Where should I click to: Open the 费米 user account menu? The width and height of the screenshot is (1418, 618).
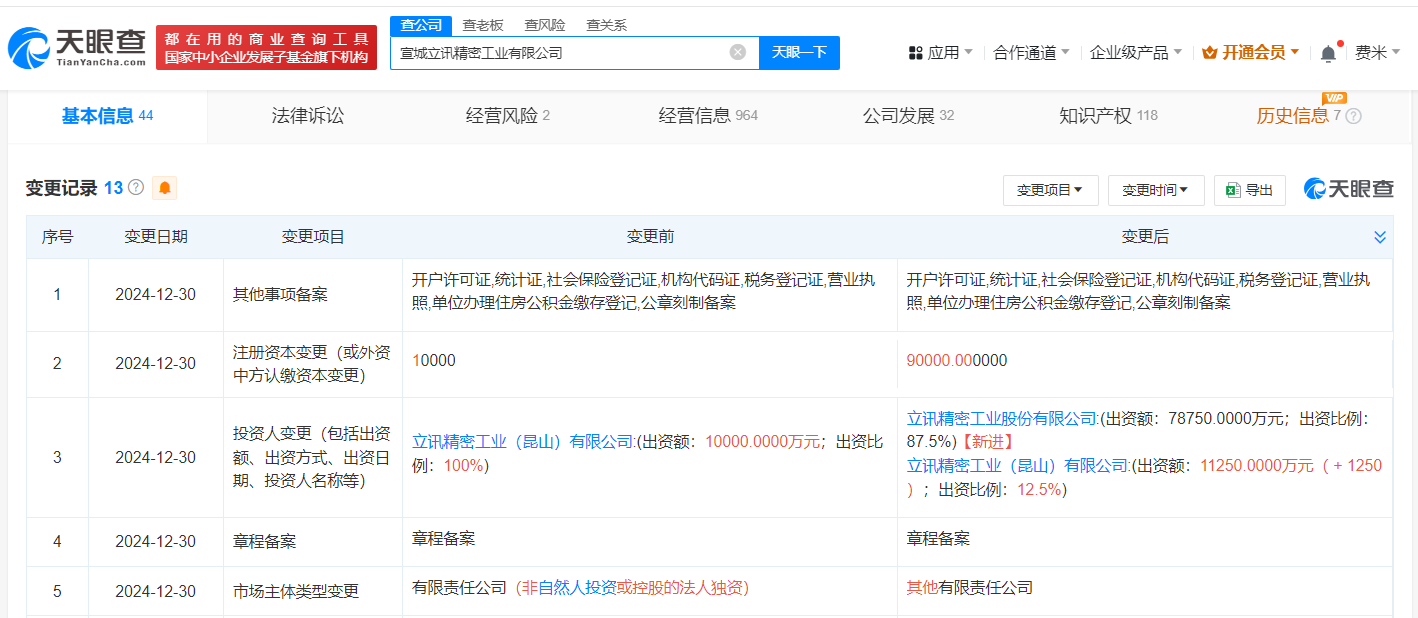point(1377,53)
